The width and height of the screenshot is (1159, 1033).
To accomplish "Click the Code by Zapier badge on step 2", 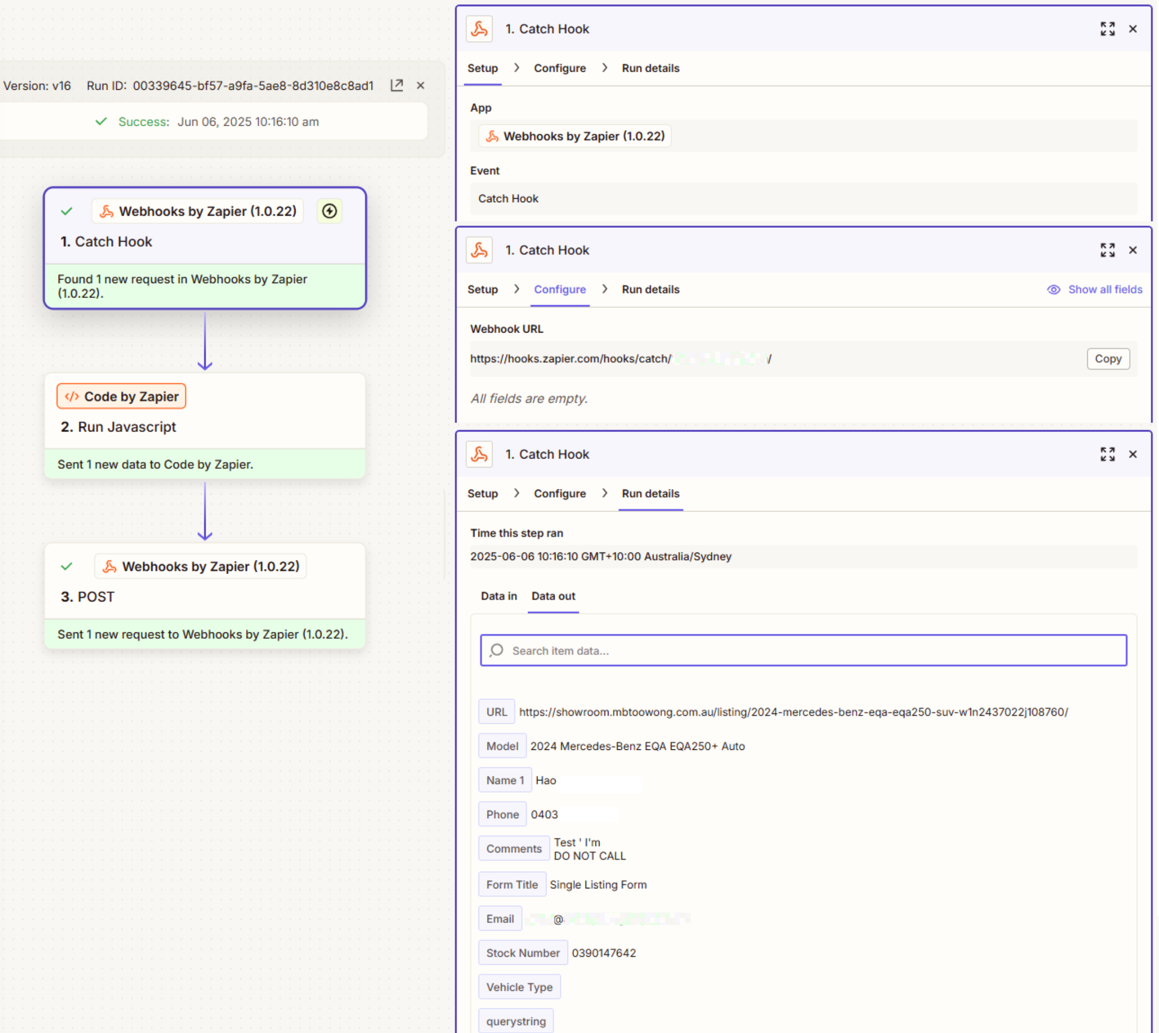I will pyautogui.click(x=121, y=397).
